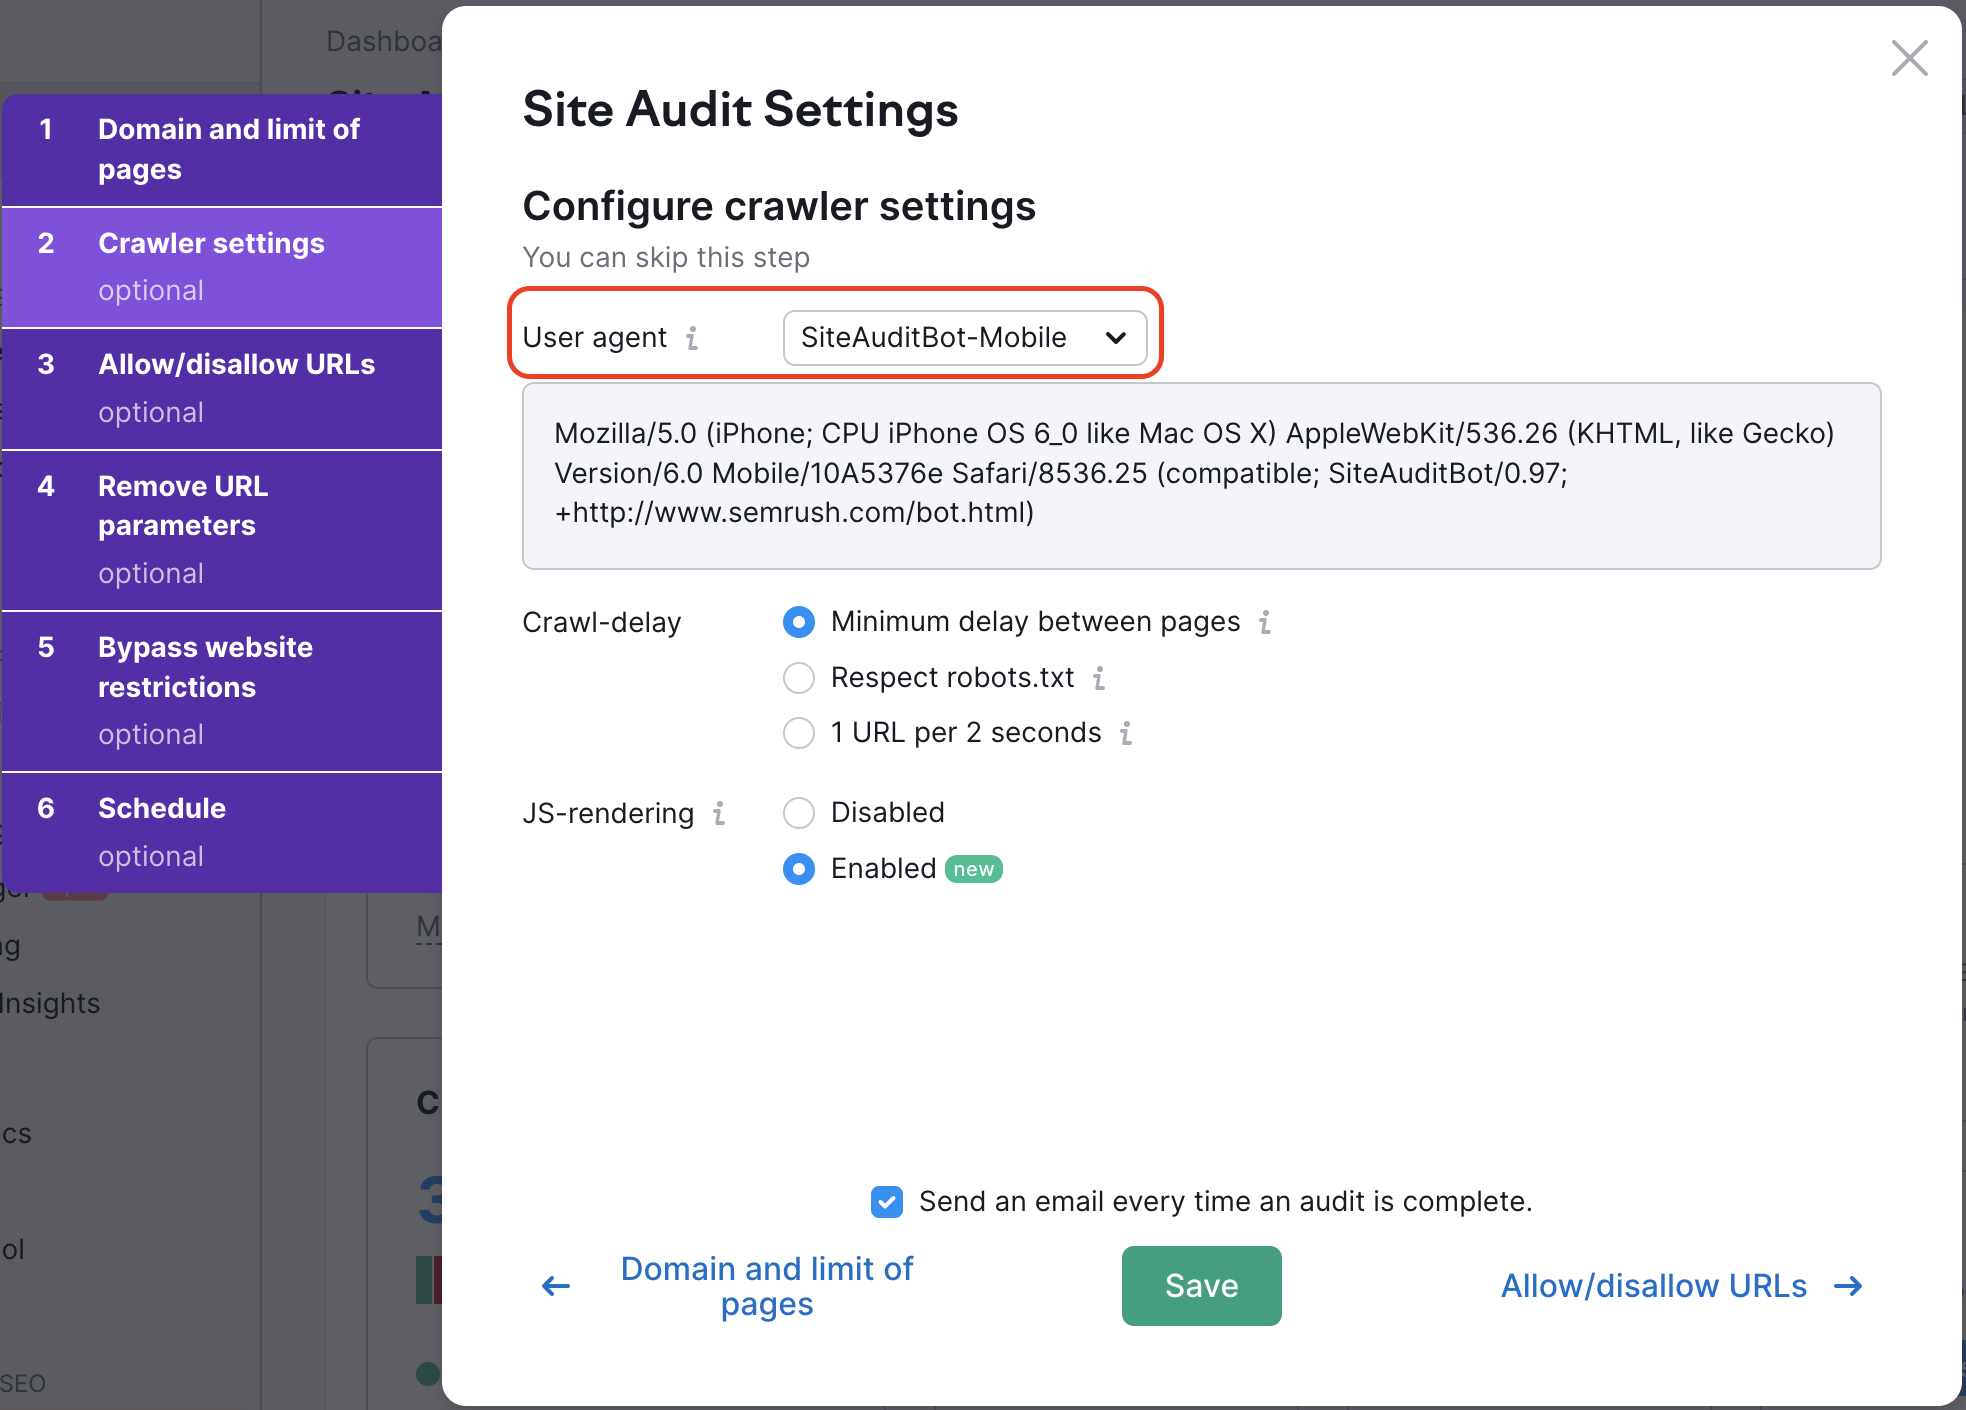Select Enabled JS-rendering option

[x=799, y=869]
